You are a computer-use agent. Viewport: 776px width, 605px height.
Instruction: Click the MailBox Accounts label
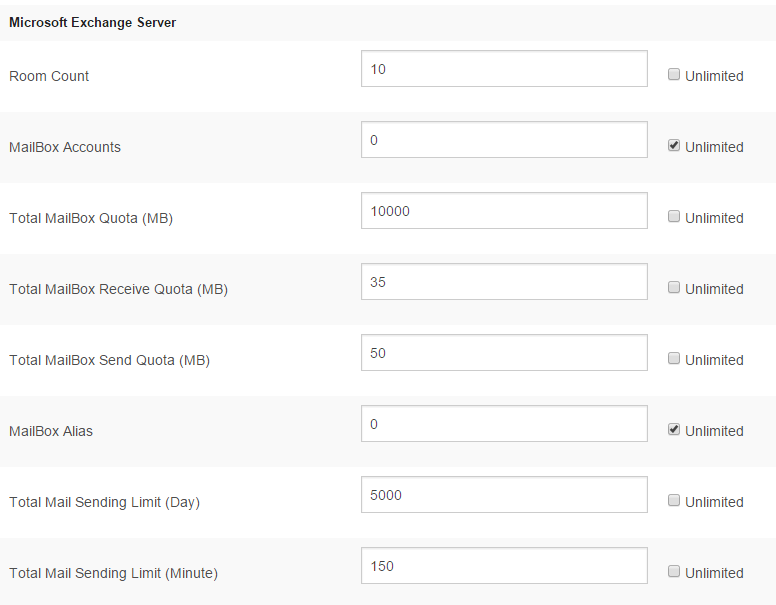pos(65,147)
